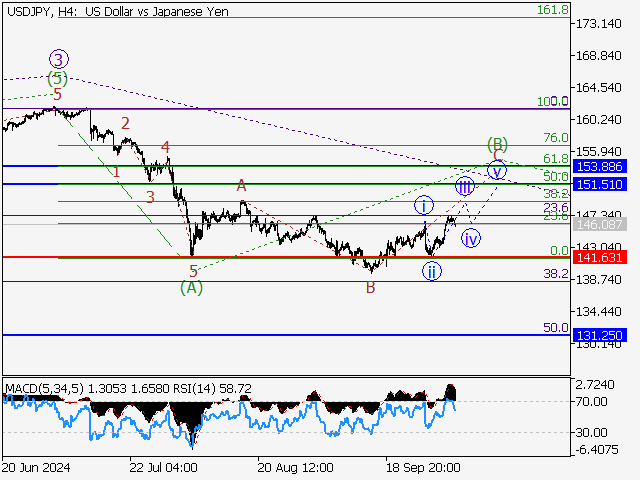Click the blue circled ii wave label
This screenshot has height=480, width=640.
pos(432,271)
